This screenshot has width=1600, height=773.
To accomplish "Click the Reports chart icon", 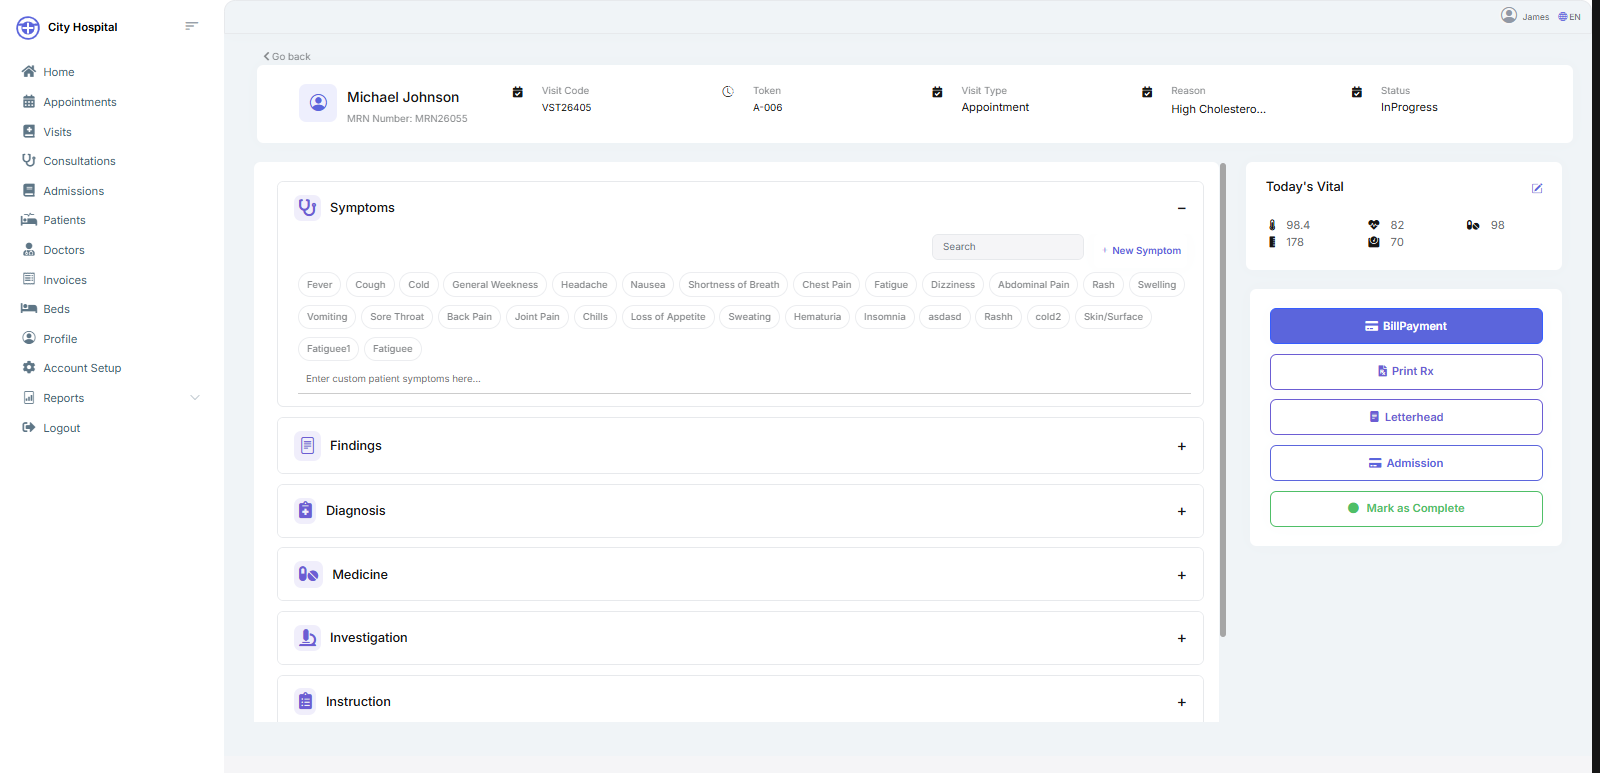I will 29,398.
